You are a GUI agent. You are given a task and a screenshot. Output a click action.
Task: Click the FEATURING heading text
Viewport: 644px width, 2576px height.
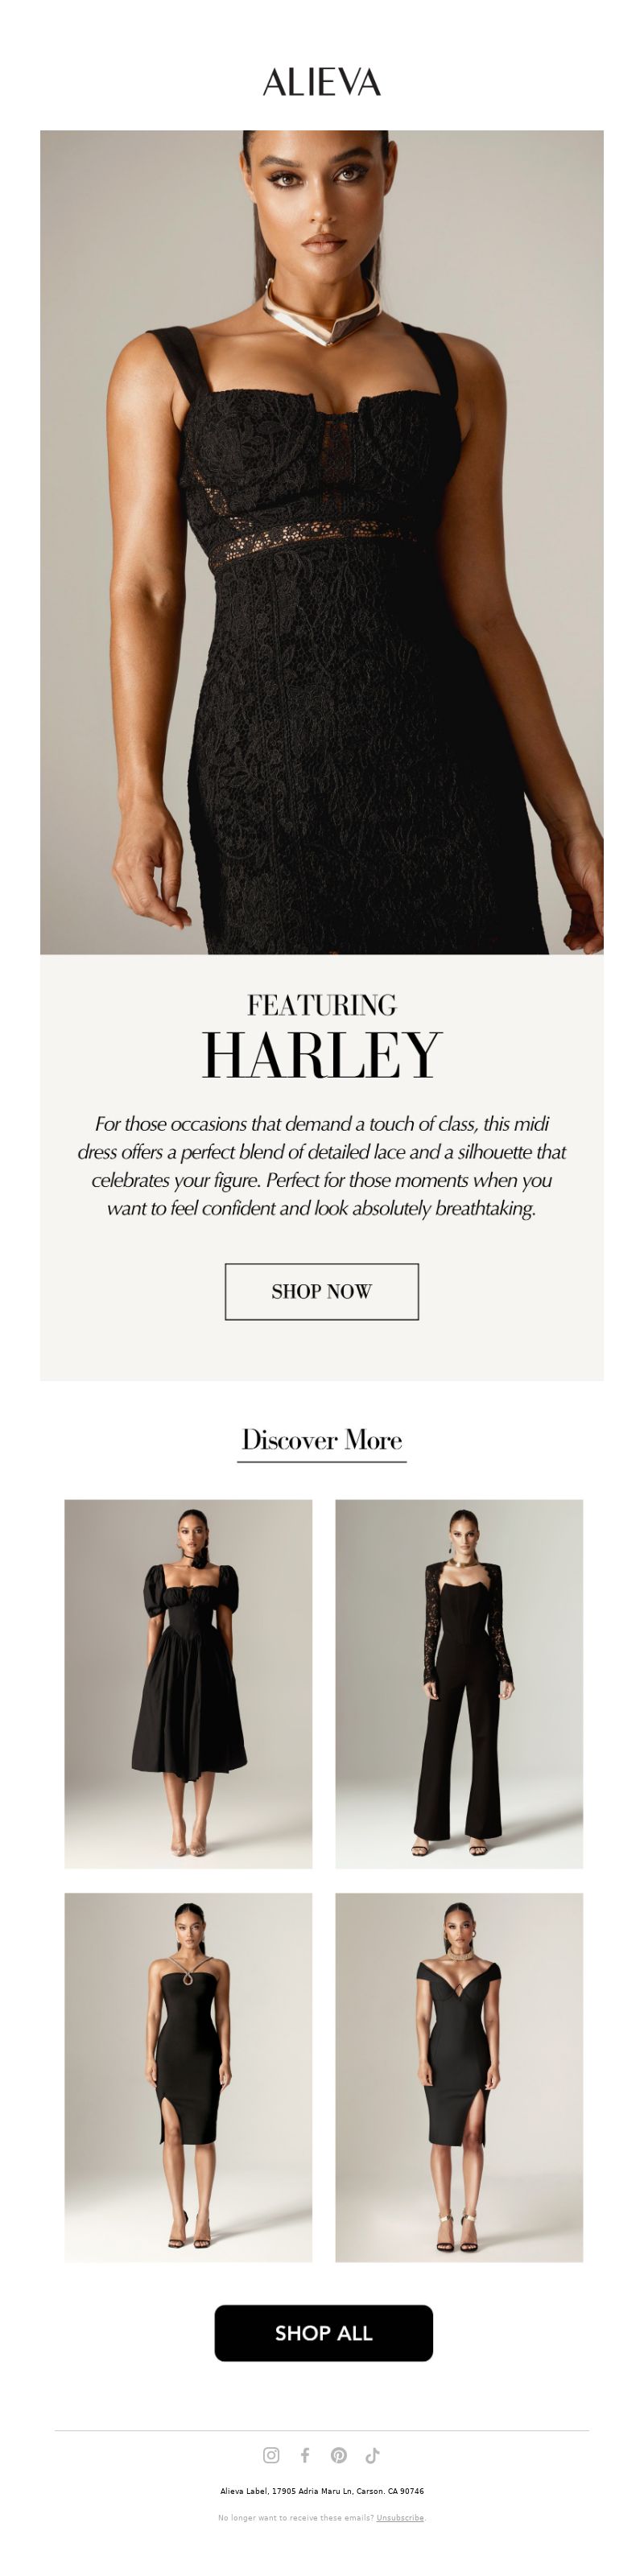coord(322,1004)
